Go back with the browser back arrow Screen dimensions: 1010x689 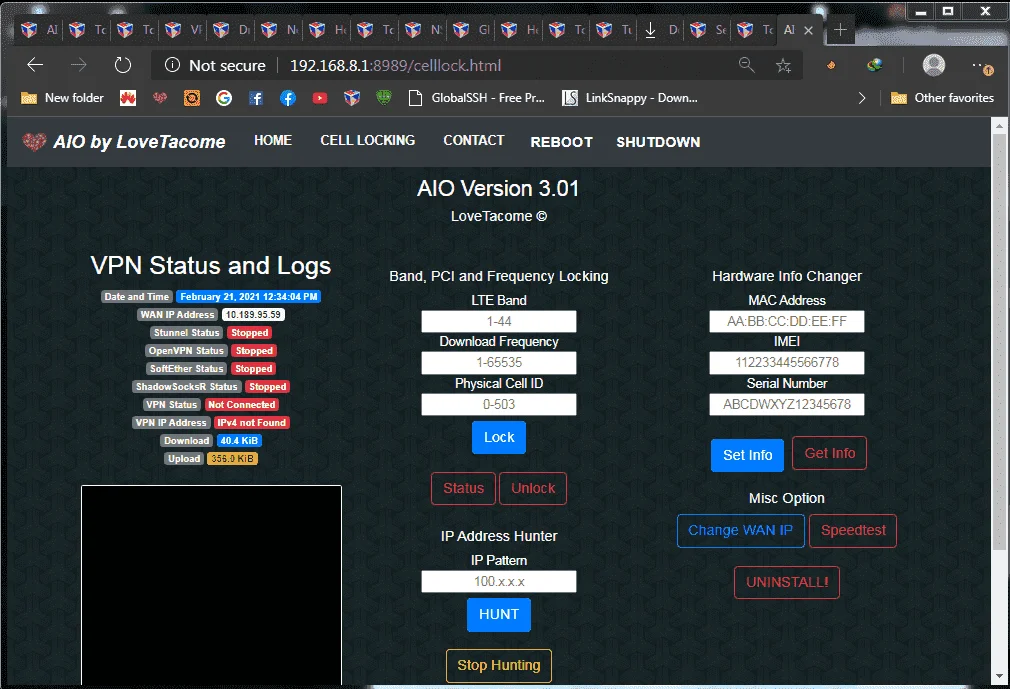[35, 65]
